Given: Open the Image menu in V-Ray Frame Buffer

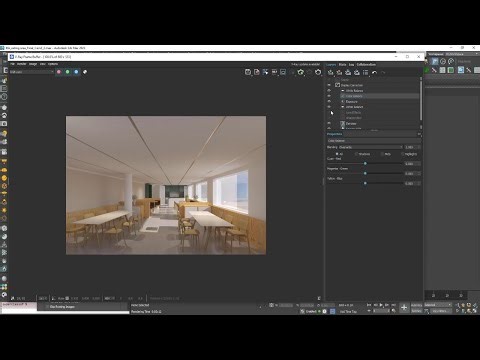Looking at the screenshot, I should (x=33, y=64).
